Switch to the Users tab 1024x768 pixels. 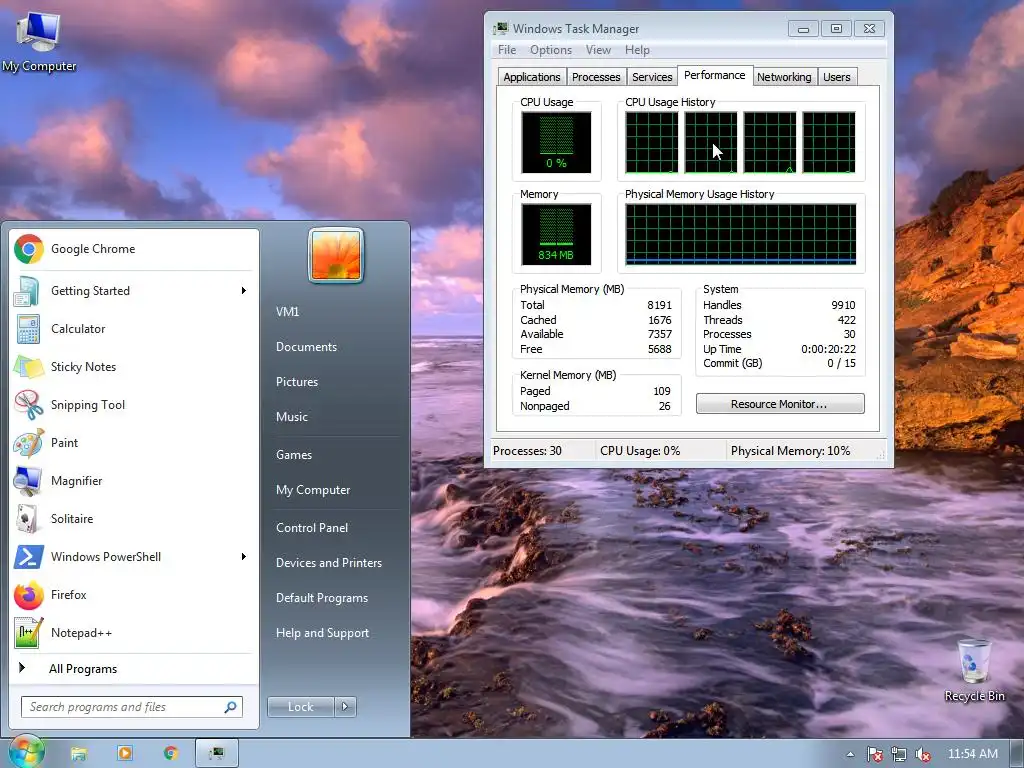tap(837, 77)
